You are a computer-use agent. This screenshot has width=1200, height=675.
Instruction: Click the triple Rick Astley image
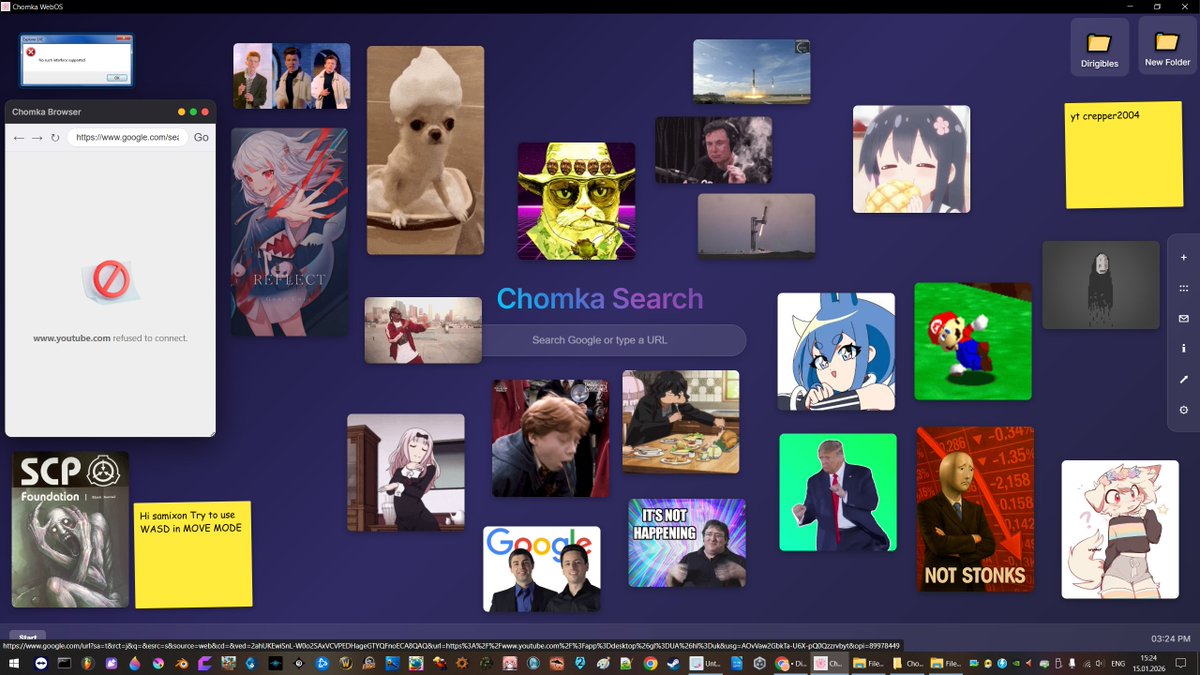[292, 76]
